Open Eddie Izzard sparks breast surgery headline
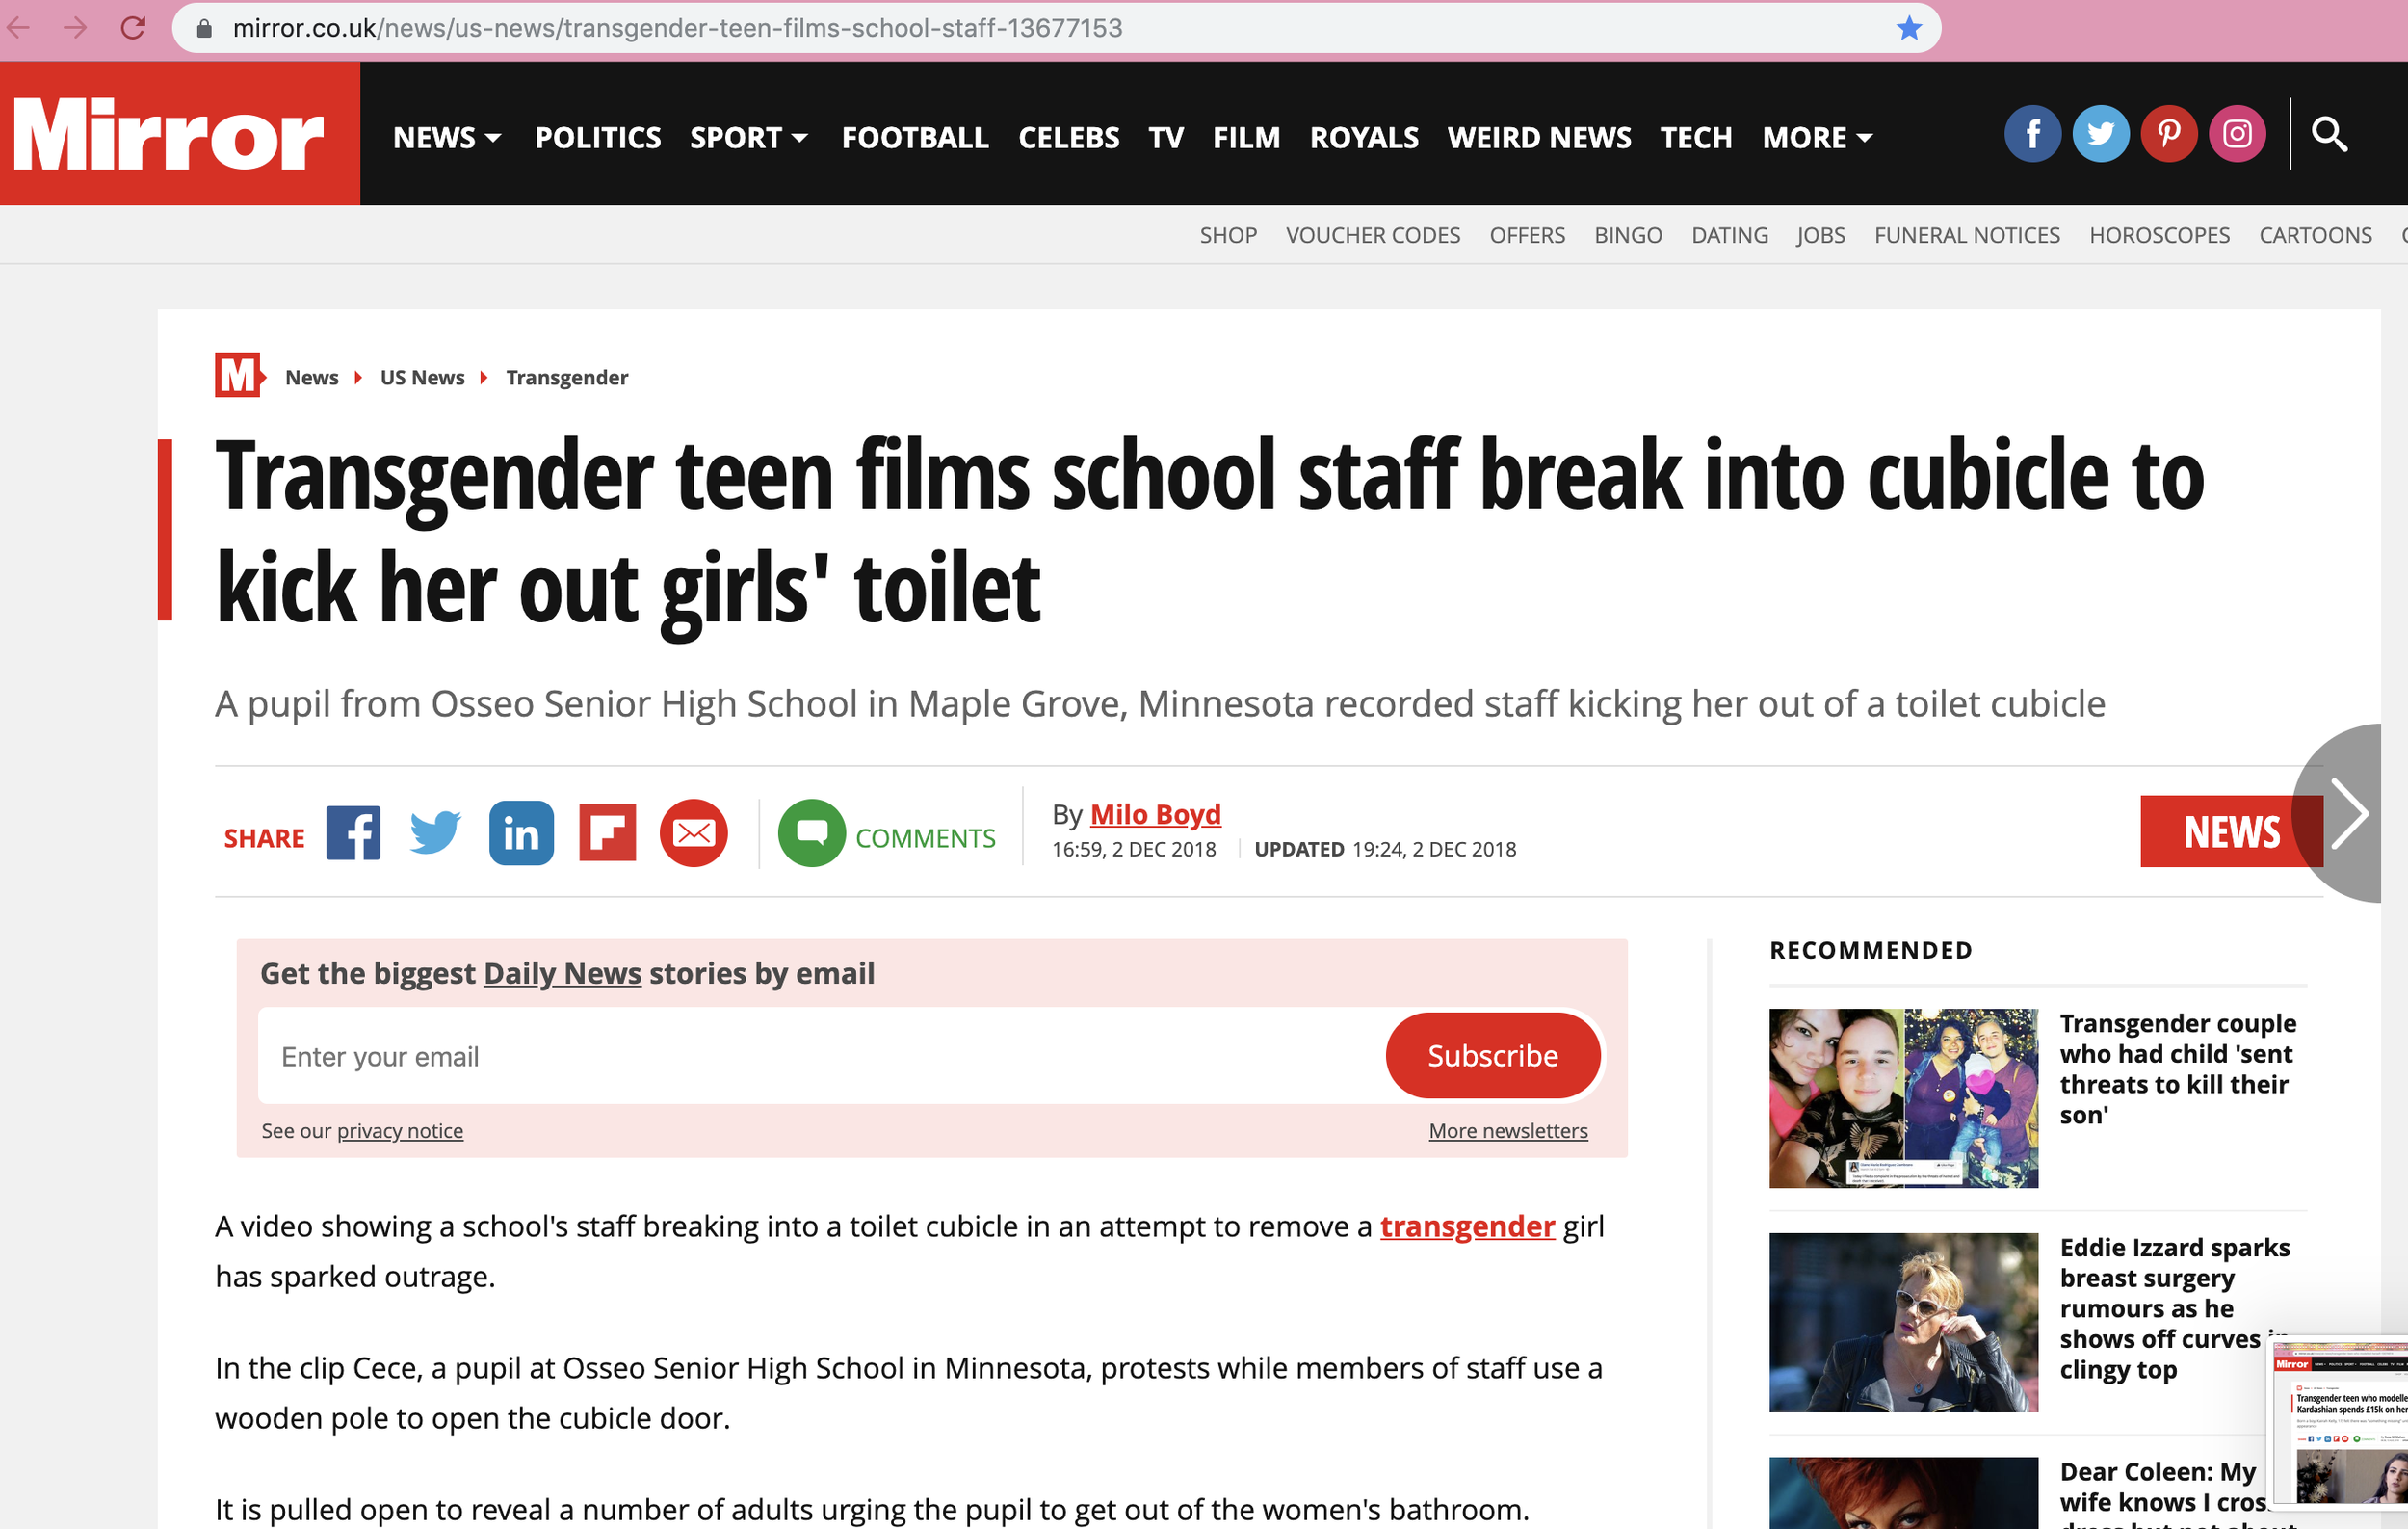 click(x=2174, y=1308)
